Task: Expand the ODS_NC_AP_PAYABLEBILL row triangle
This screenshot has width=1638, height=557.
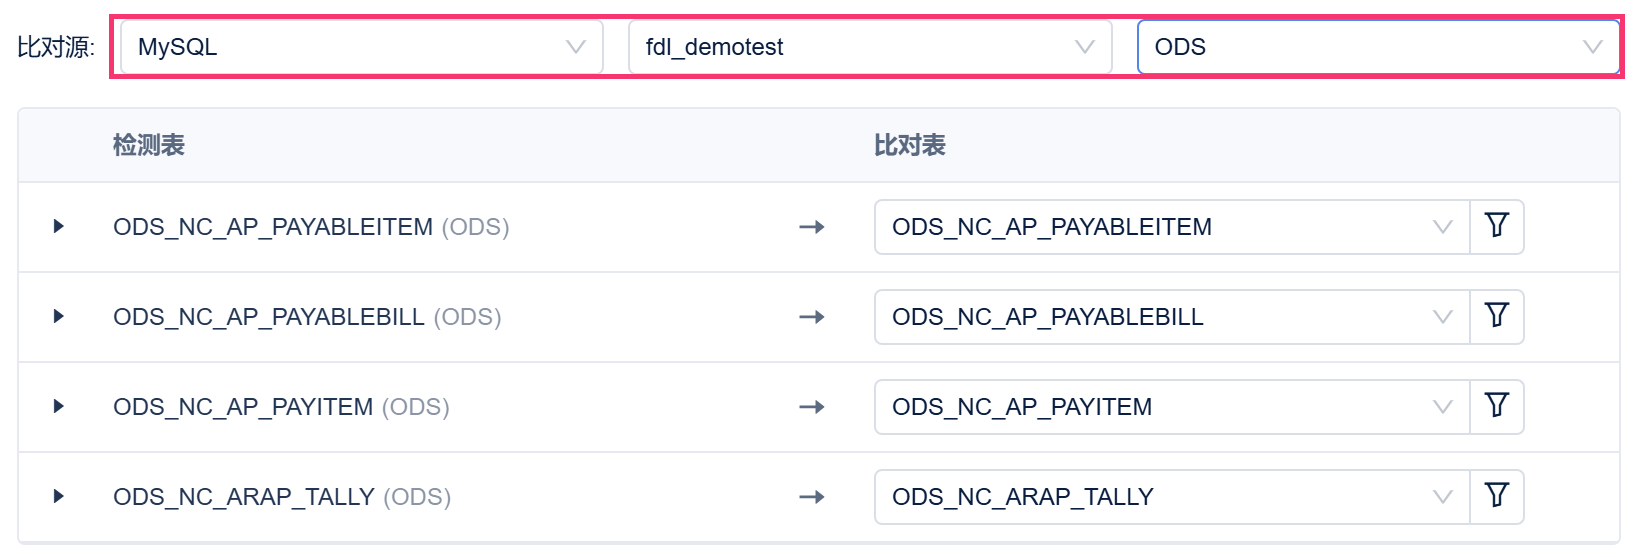Action: (58, 317)
